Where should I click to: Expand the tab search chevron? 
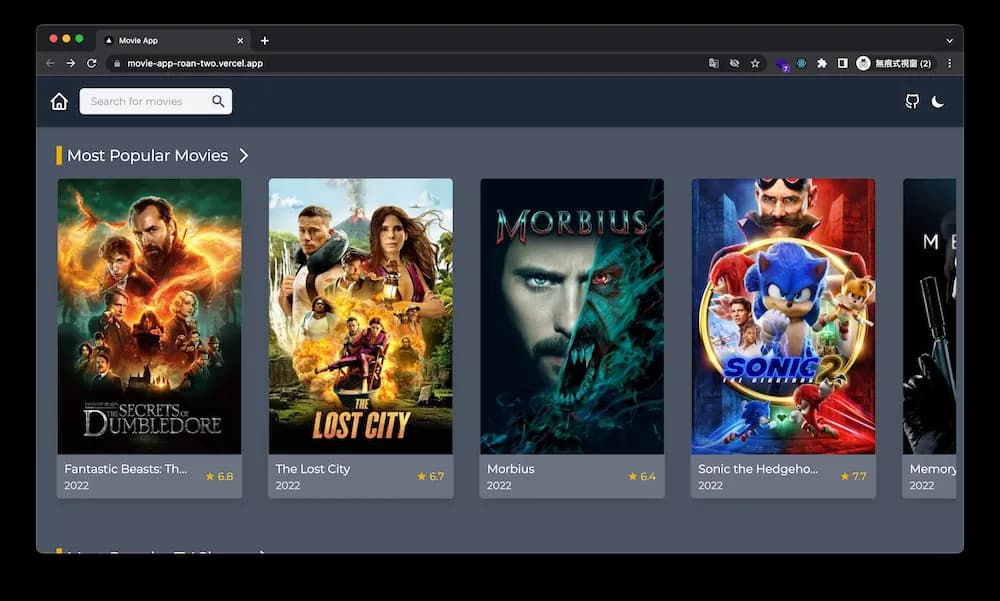click(948, 40)
